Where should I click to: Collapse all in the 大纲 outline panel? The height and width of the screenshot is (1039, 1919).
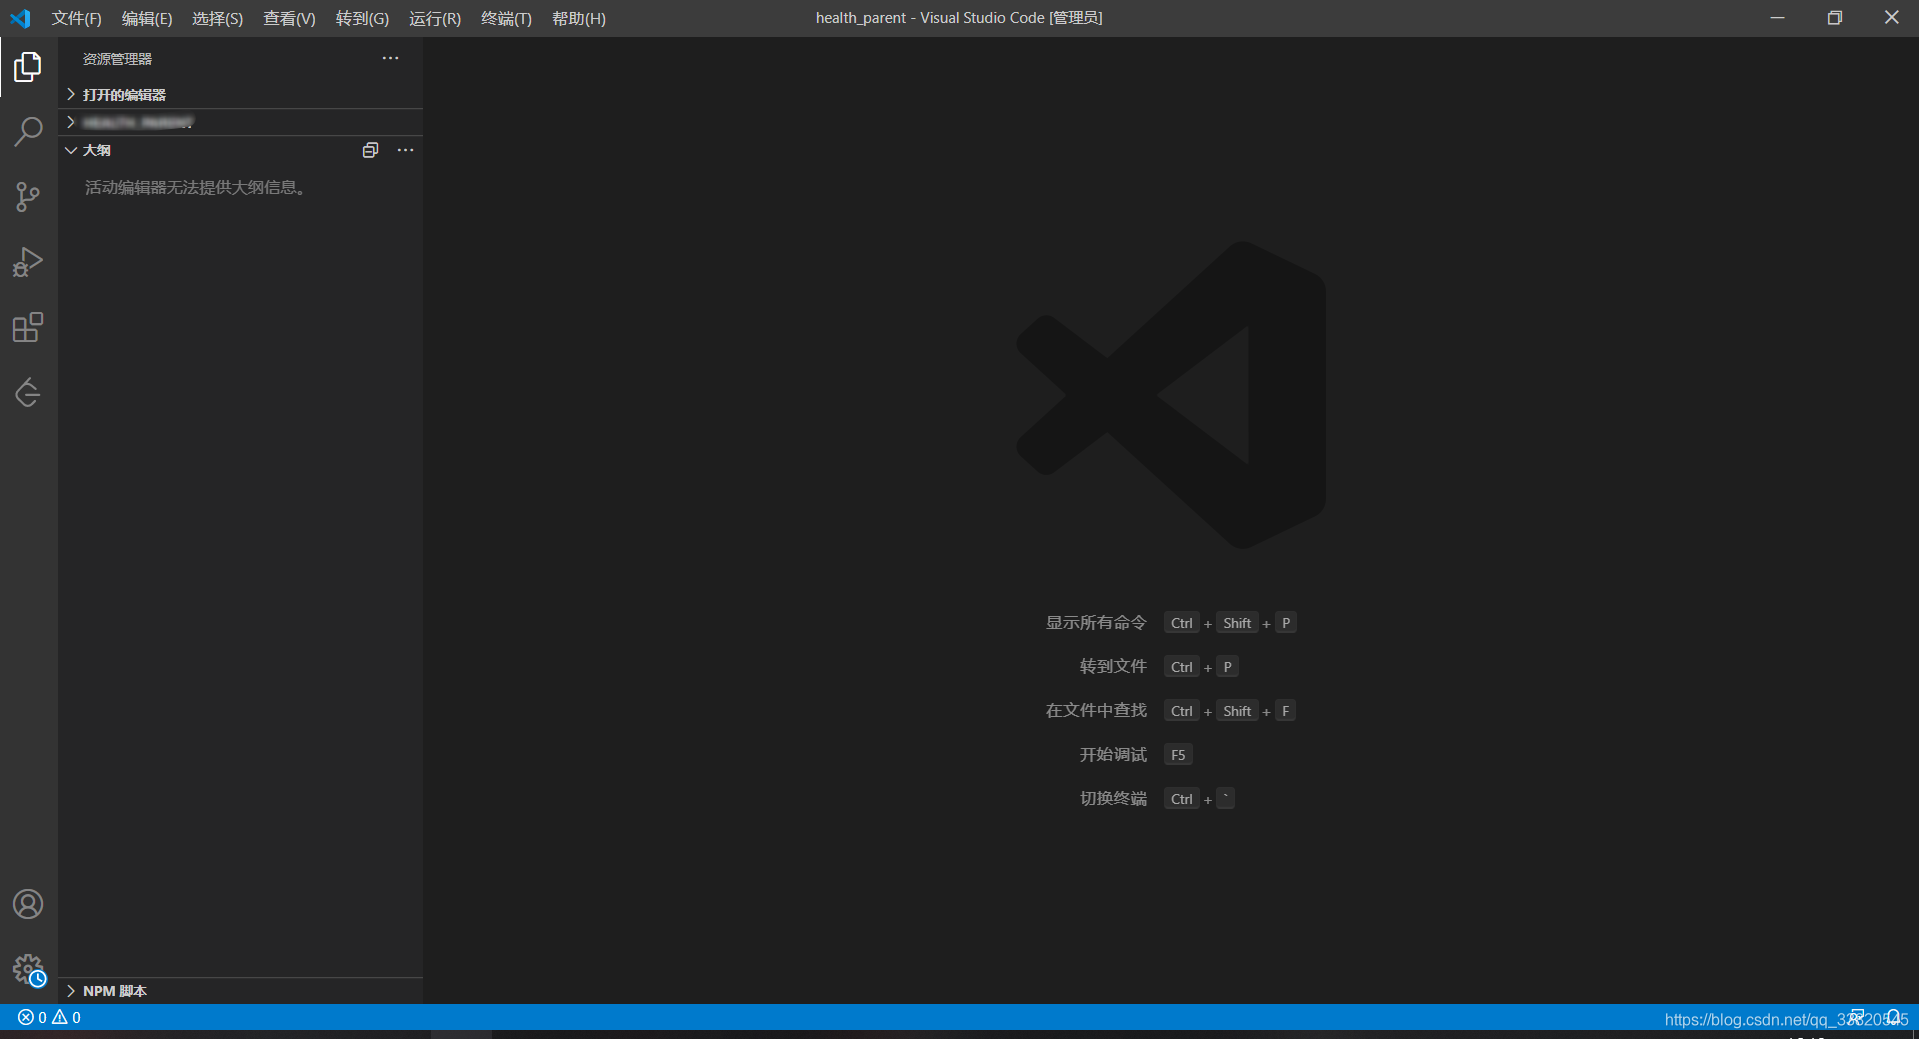[x=370, y=150]
